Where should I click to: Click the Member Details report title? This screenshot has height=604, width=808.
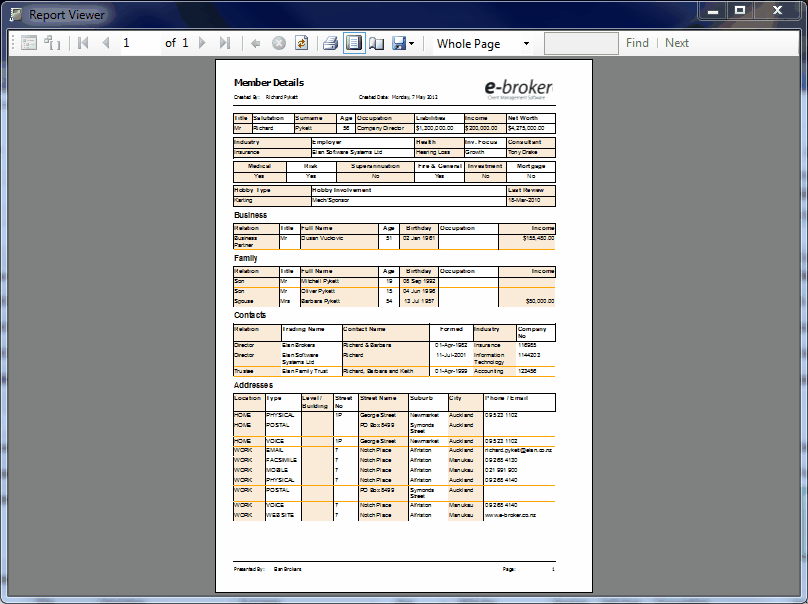pos(269,82)
